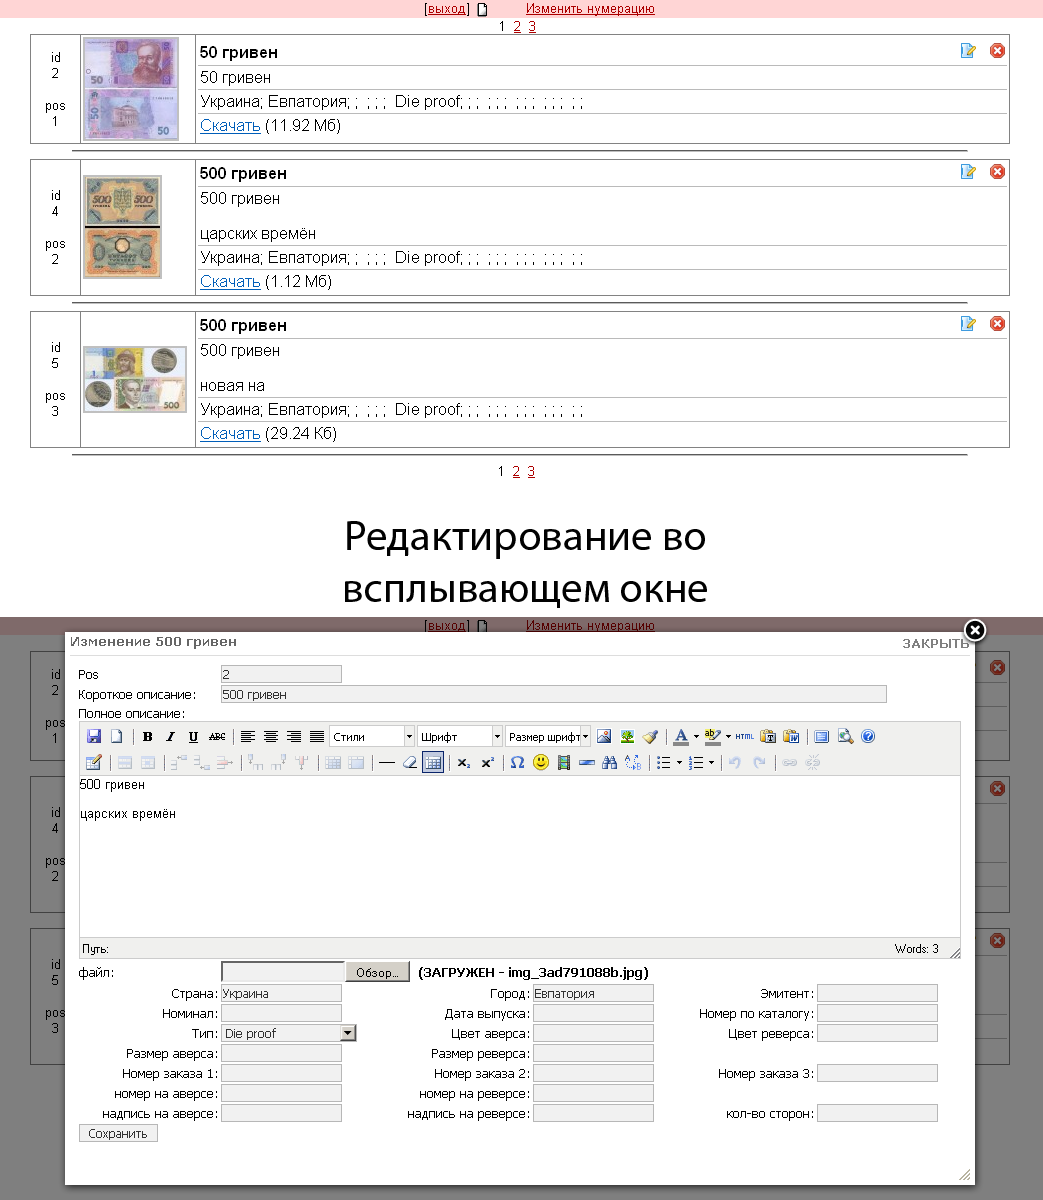Viewport: 1043px width, 1200px height.
Task: Insert a special character with Omega icon
Action: [x=517, y=763]
